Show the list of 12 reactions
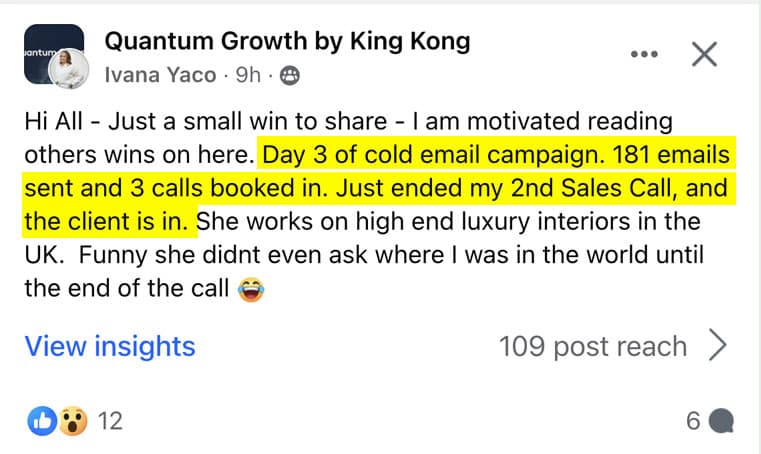761x454 pixels. pyautogui.click(x=111, y=421)
